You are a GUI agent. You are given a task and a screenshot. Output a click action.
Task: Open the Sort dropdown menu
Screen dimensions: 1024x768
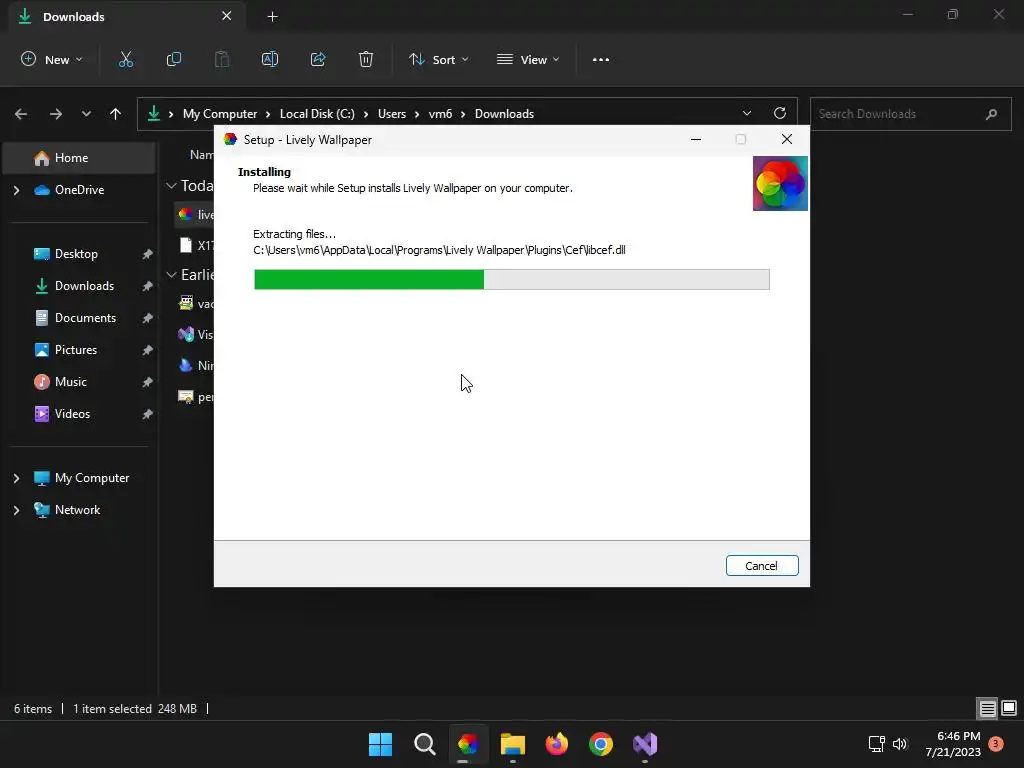pos(439,59)
